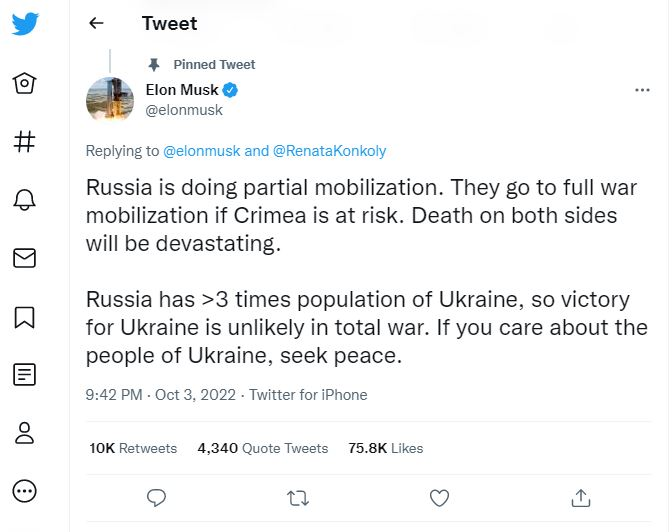The image size is (672, 532).
Task: Share the tweet
Action: pyautogui.click(x=580, y=496)
